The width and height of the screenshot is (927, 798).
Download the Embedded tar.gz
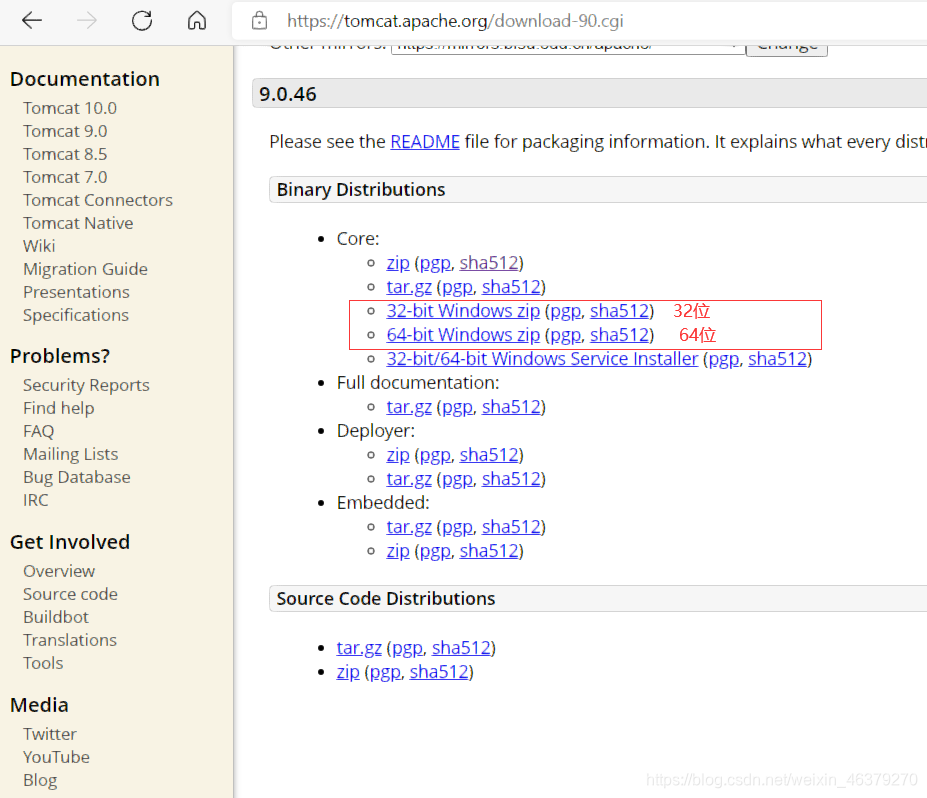pos(409,527)
